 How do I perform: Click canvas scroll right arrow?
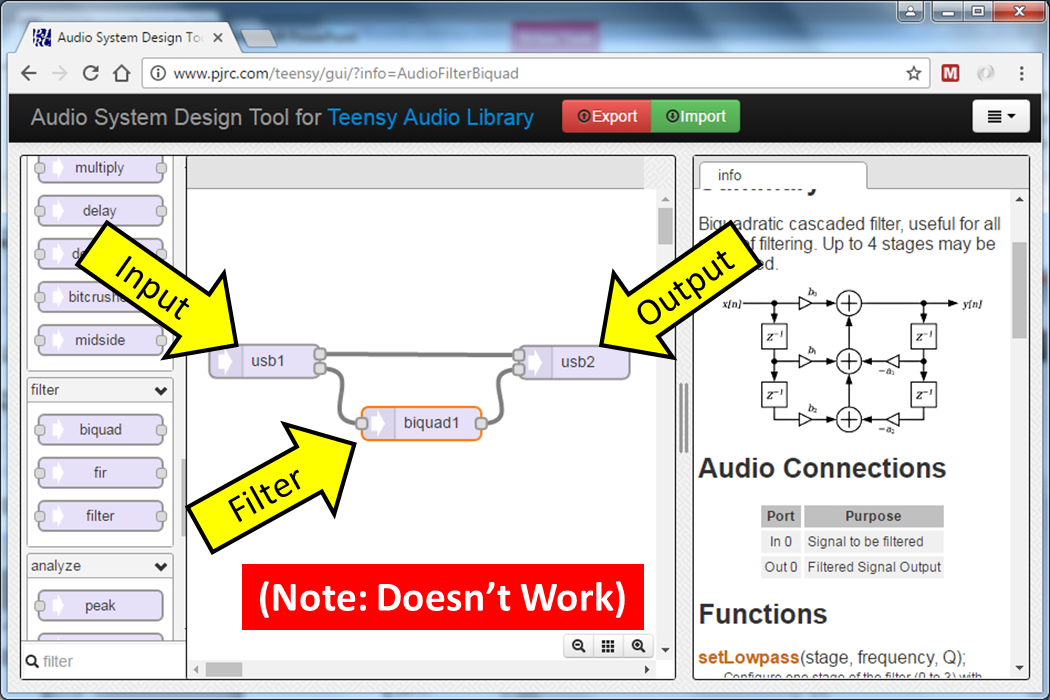coord(647,669)
